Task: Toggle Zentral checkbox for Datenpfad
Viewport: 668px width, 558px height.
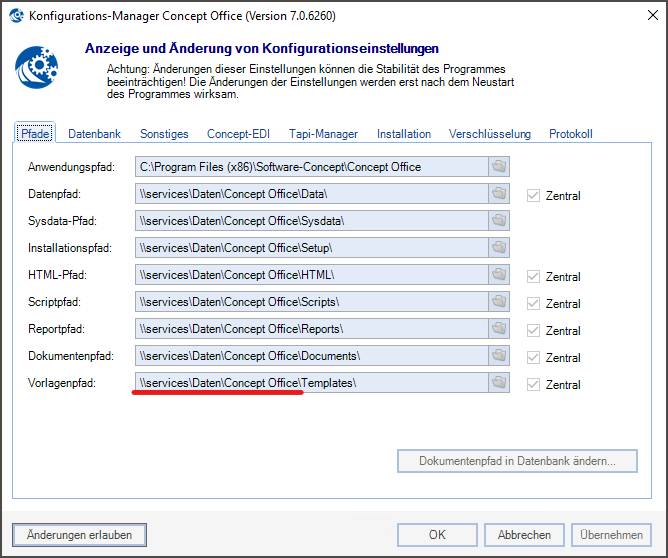Action: [x=533, y=196]
